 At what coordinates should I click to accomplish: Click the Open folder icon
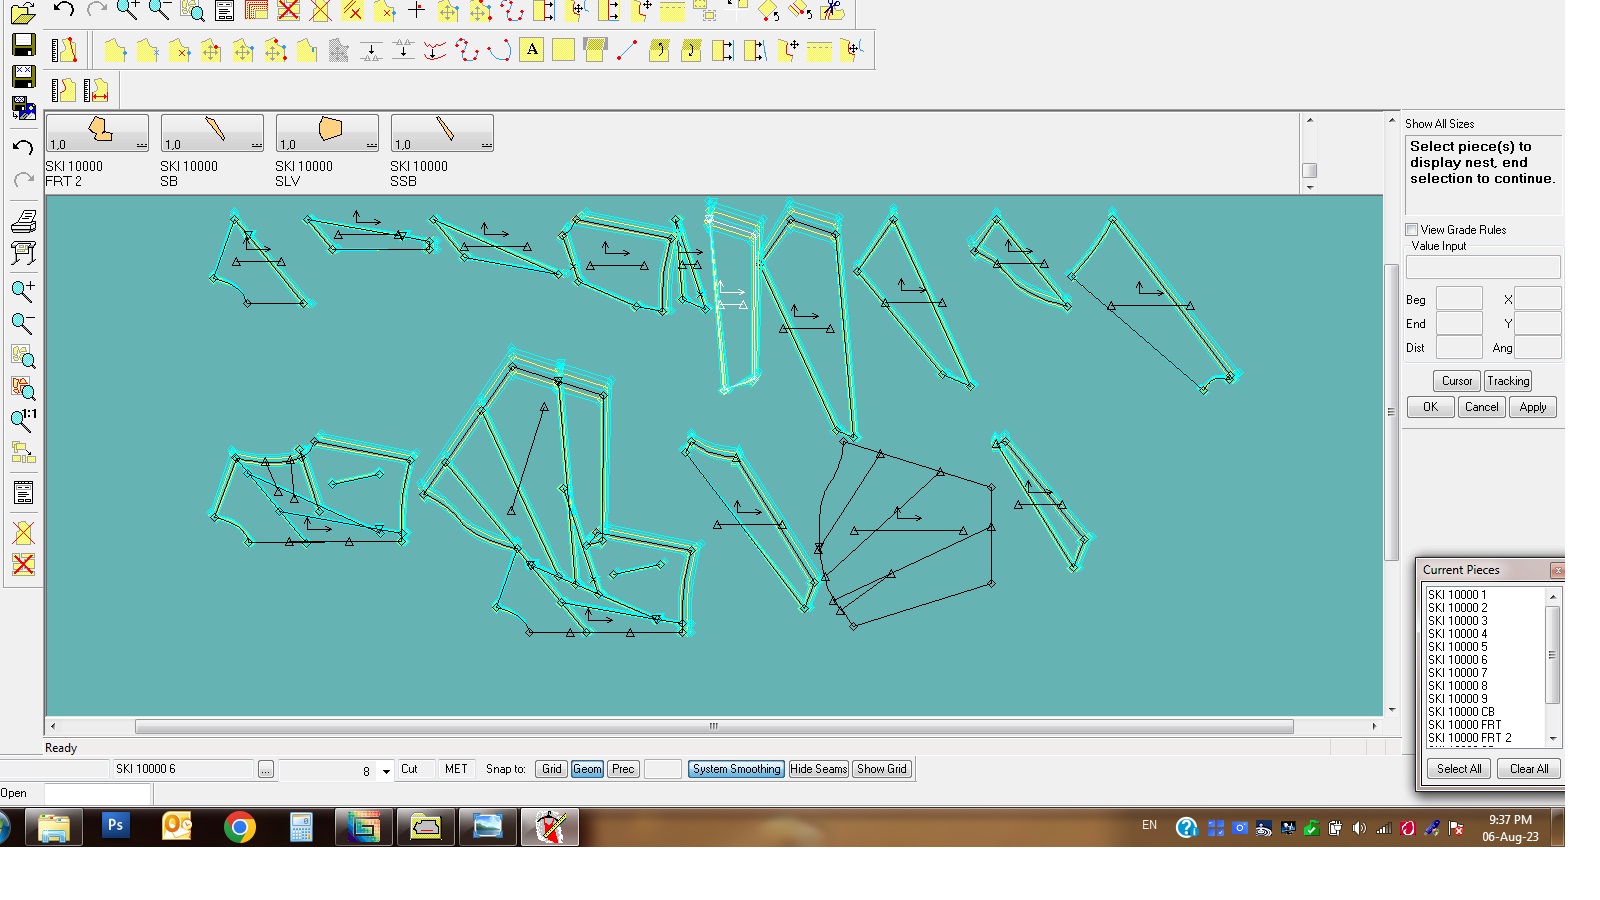click(x=23, y=13)
